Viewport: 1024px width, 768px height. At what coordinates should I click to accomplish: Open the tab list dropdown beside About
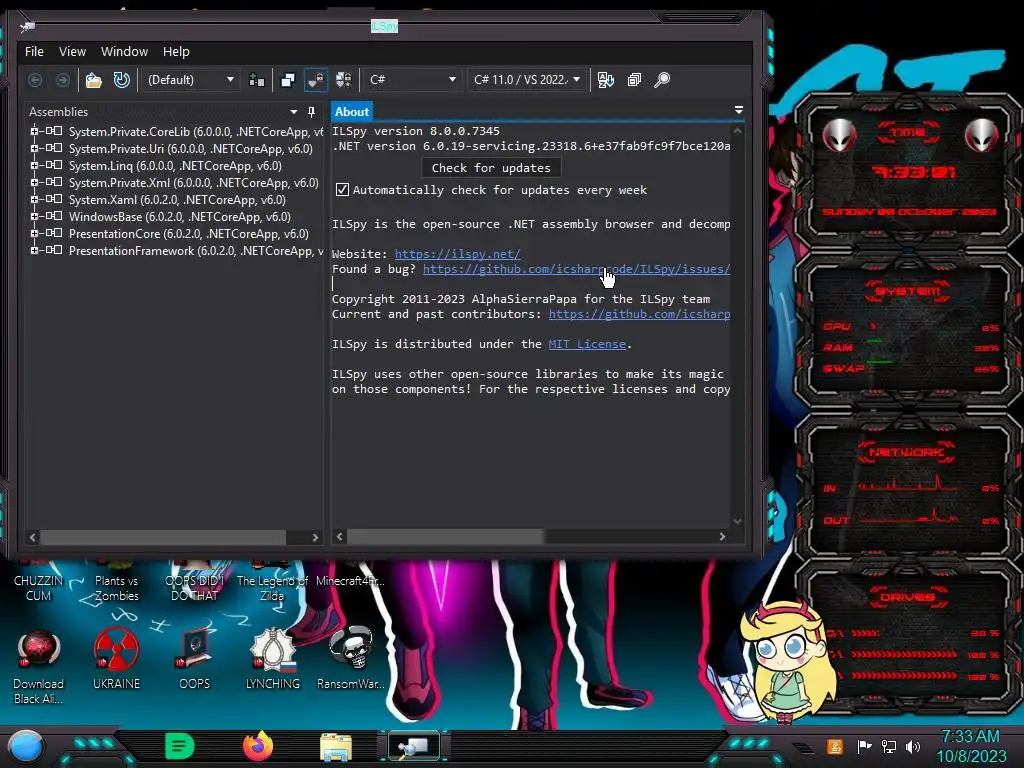(739, 110)
